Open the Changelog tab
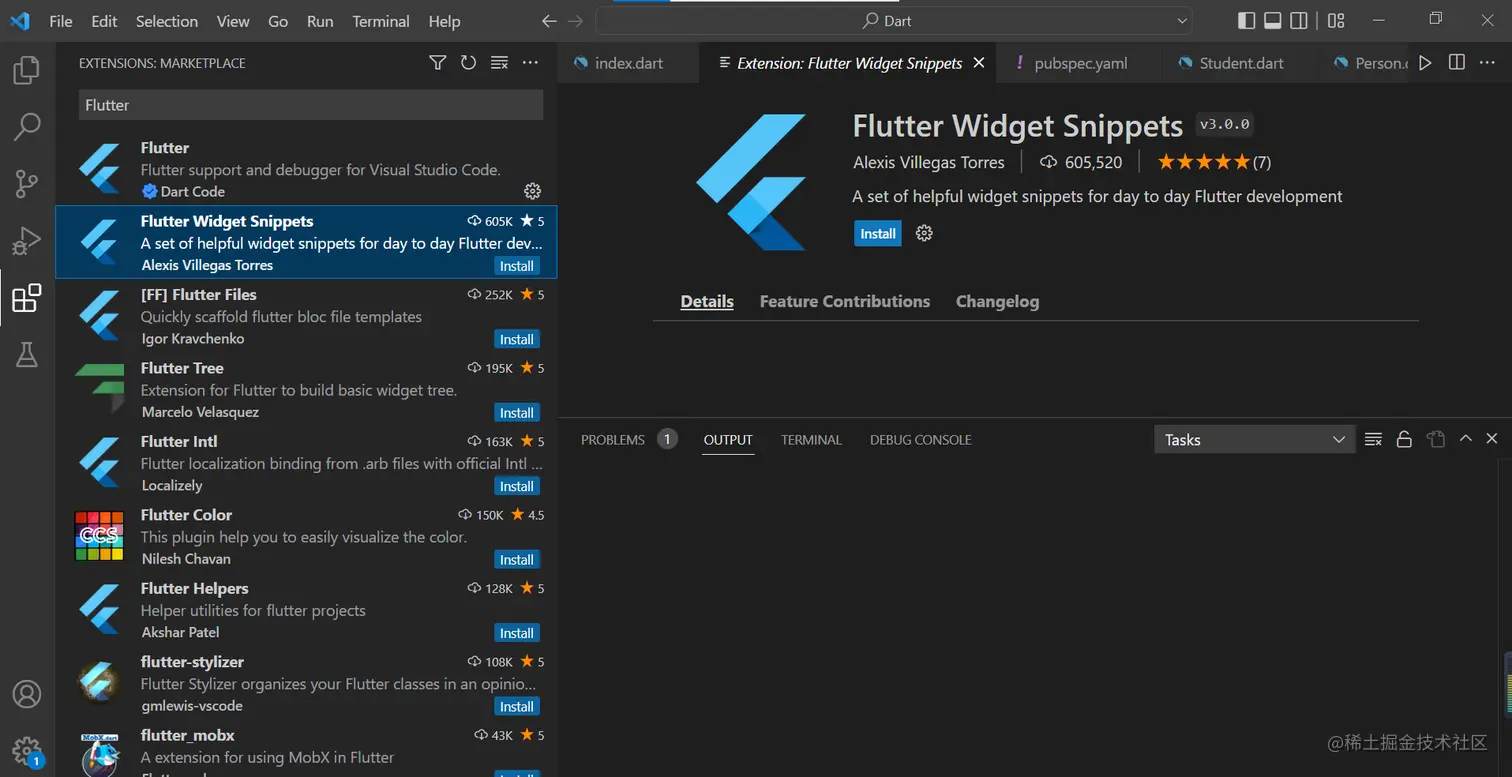Image resolution: width=1512 pixels, height=777 pixels. (x=997, y=301)
